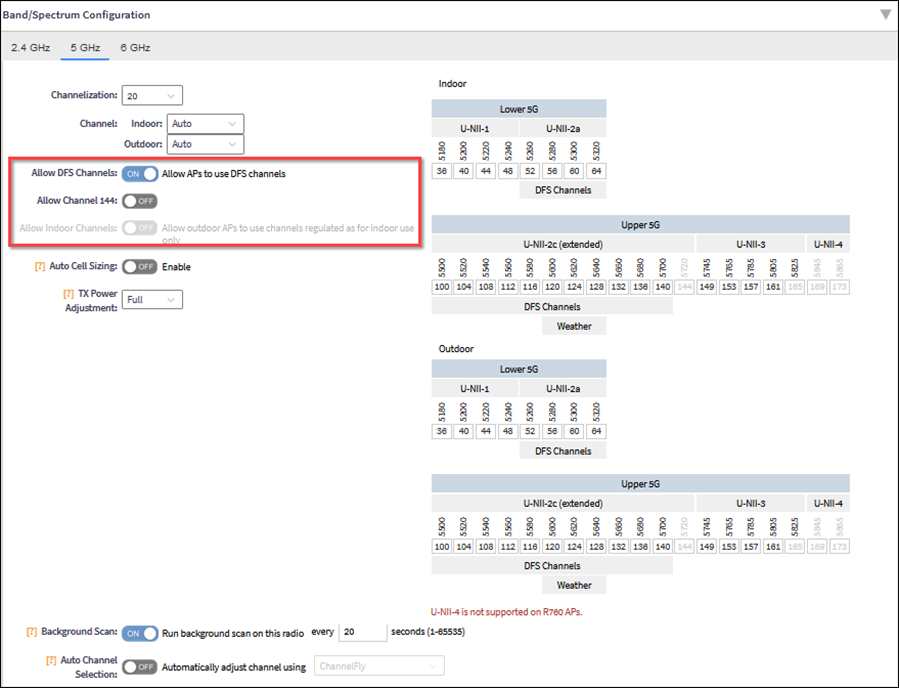The image size is (900, 688).
Task: Select the 5 GHz tab
Action: 85,48
